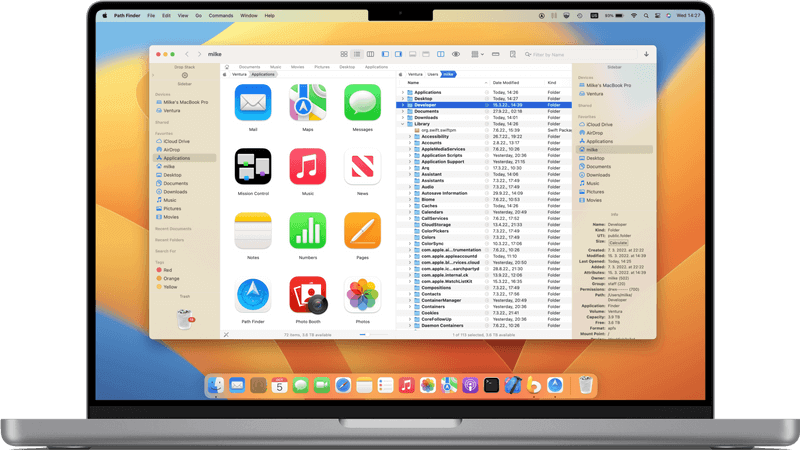Open the View menu in menu bar
The image size is (800, 450).
pyautogui.click(x=183, y=16)
